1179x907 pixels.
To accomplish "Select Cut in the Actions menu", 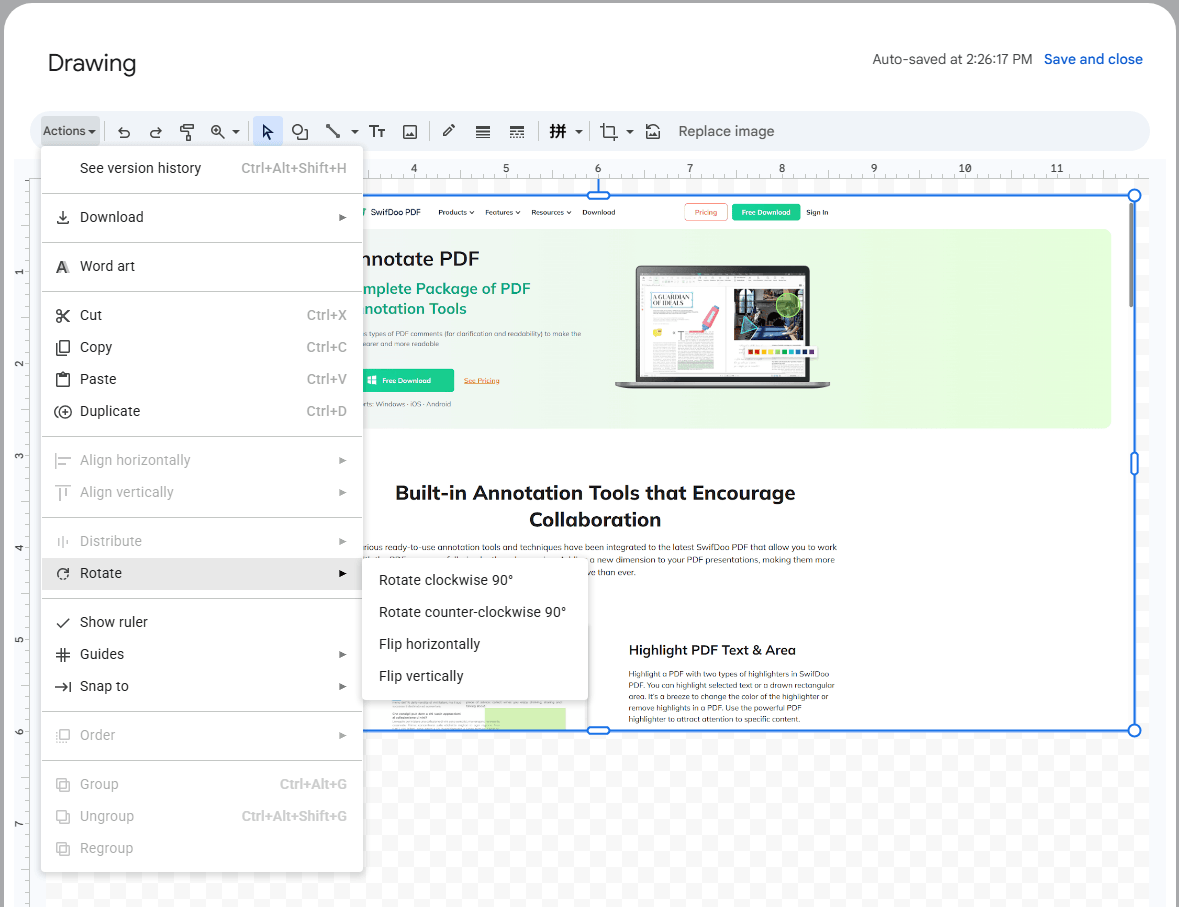I will pos(202,315).
